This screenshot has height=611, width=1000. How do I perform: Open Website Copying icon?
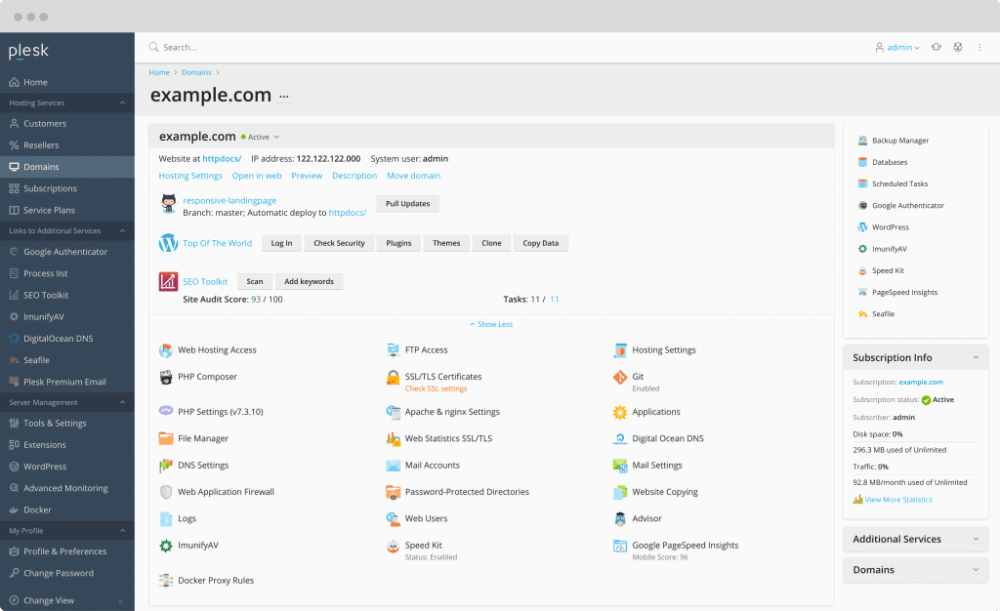point(620,492)
